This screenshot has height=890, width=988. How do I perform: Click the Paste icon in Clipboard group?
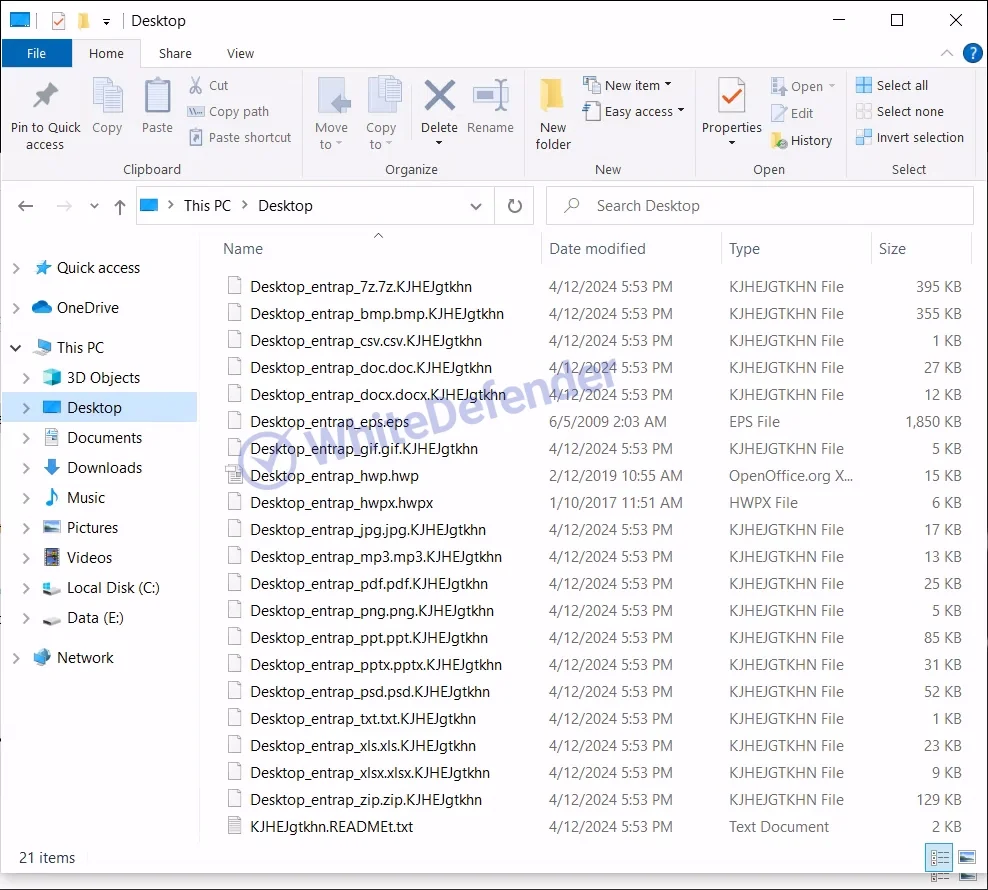coord(157,98)
